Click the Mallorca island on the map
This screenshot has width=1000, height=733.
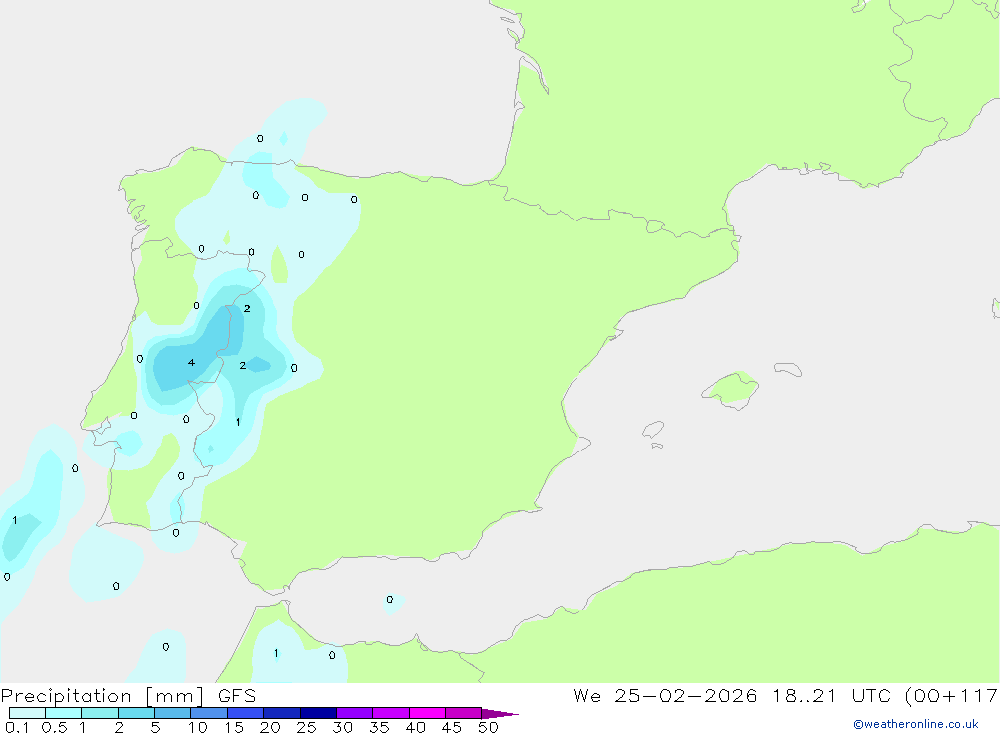[731, 389]
